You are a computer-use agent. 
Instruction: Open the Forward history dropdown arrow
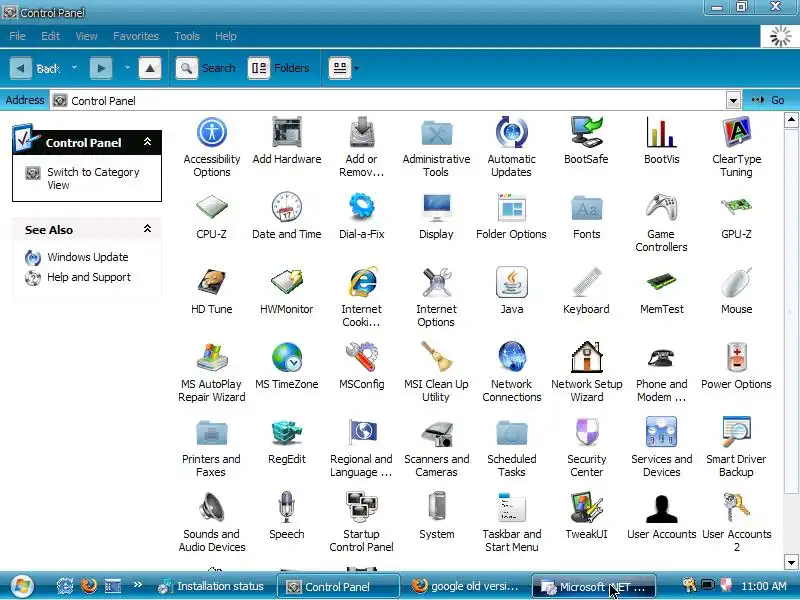127,68
